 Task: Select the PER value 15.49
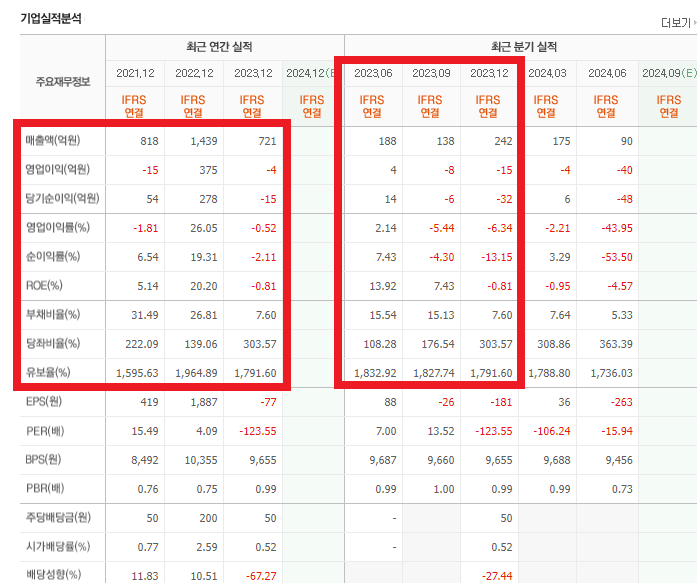tap(145, 431)
